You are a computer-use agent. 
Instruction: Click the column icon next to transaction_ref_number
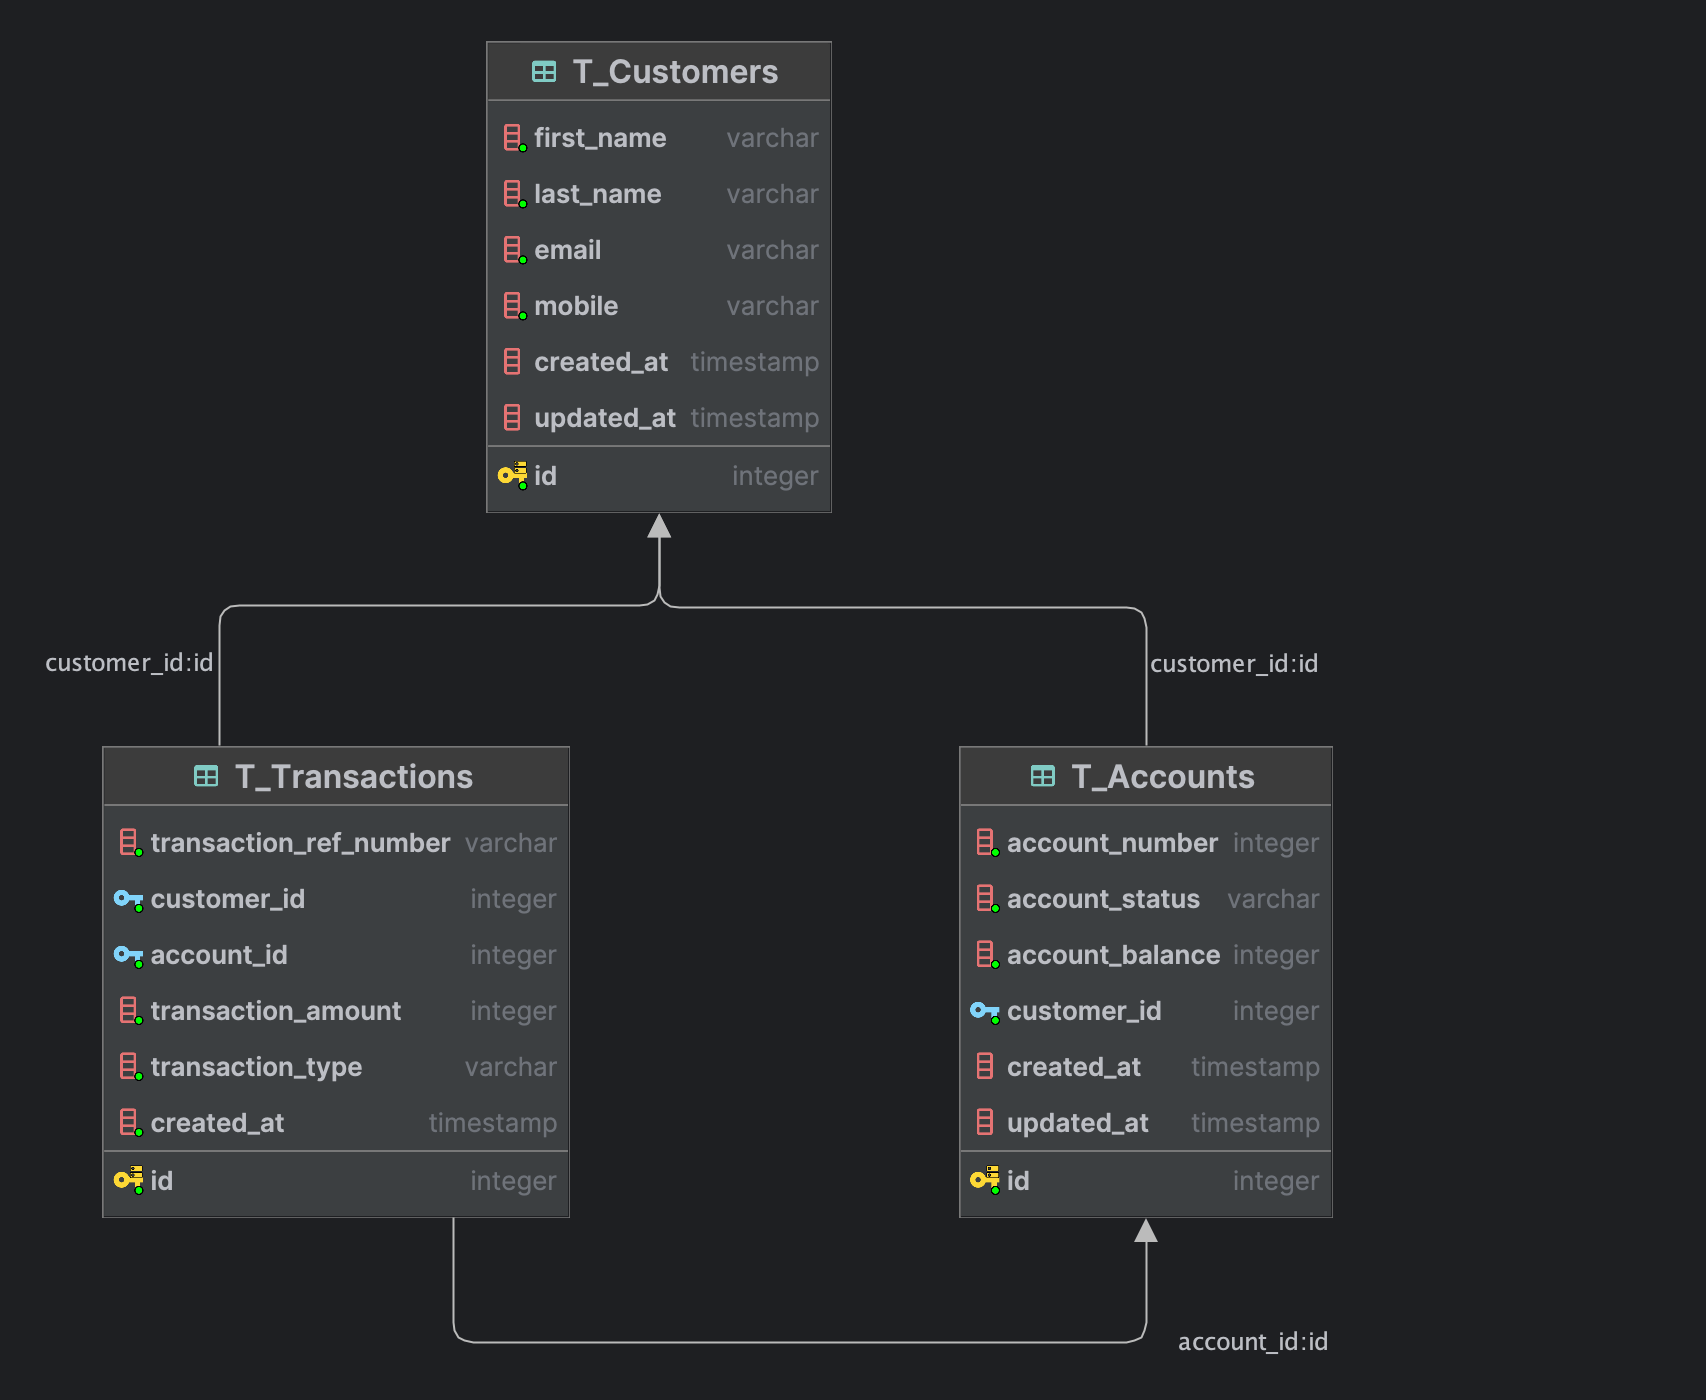pyautogui.click(x=130, y=843)
